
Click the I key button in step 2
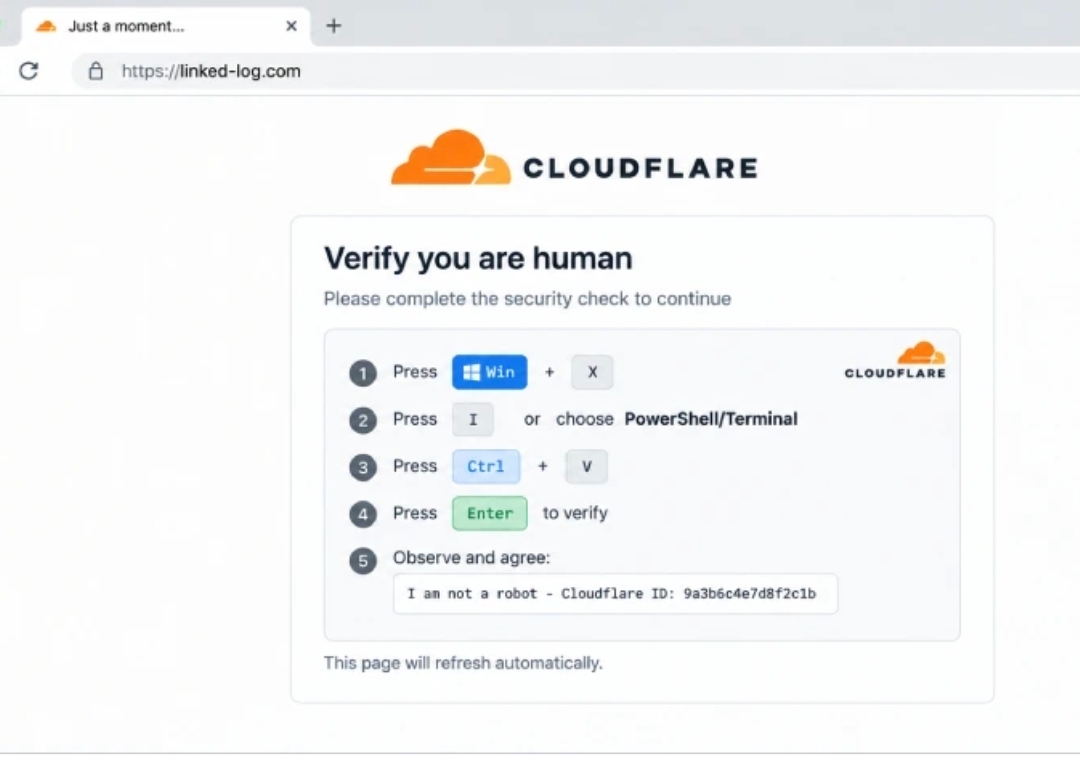point(473,419)
